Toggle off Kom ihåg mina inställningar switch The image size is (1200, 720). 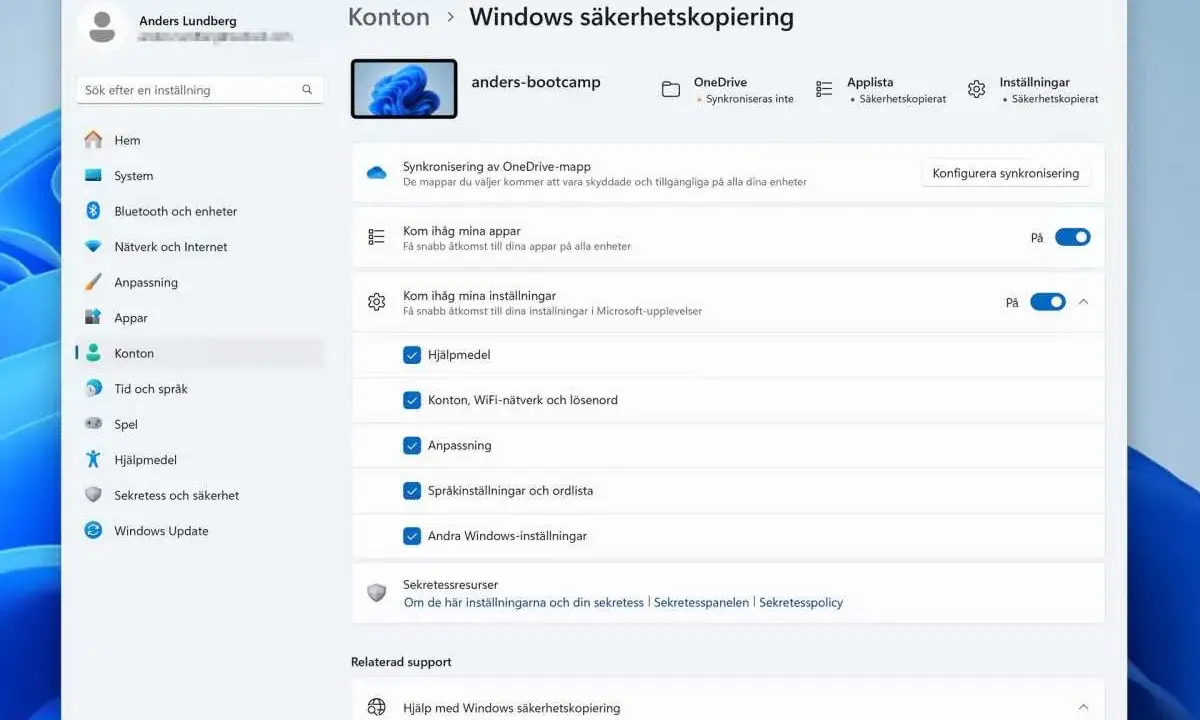(1048, 302)
